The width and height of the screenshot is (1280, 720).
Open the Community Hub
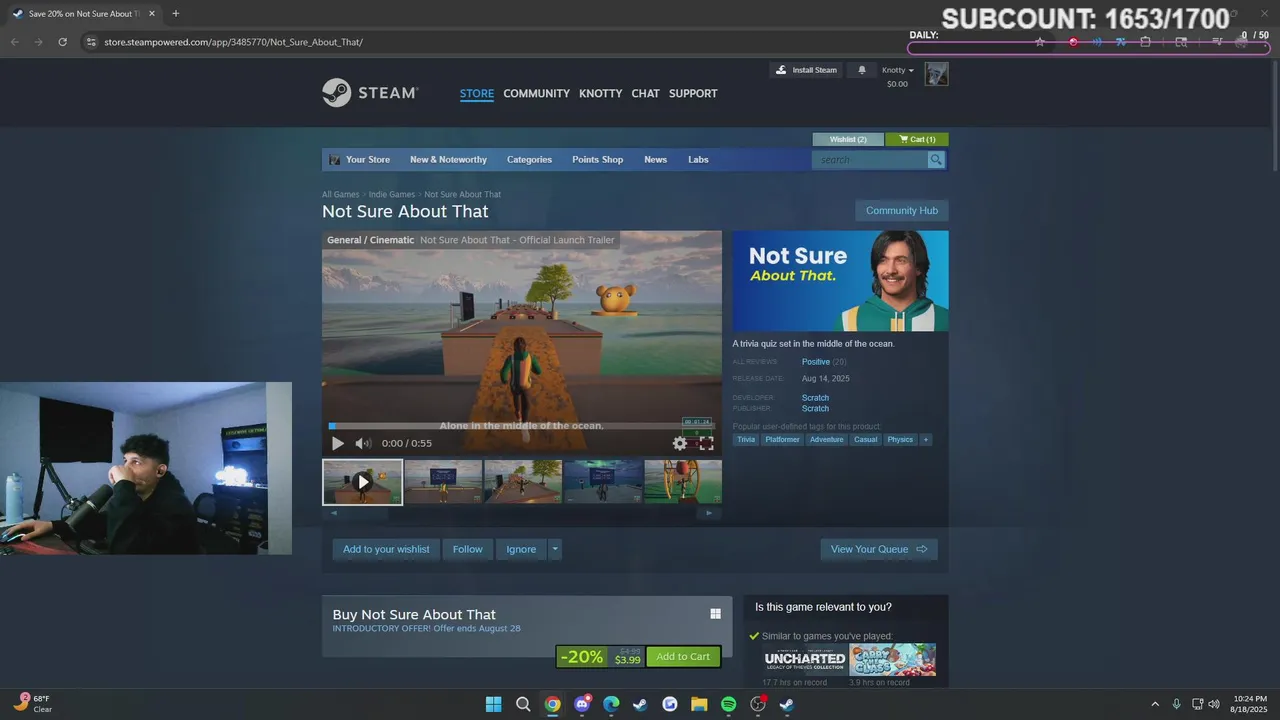point(902,211)
